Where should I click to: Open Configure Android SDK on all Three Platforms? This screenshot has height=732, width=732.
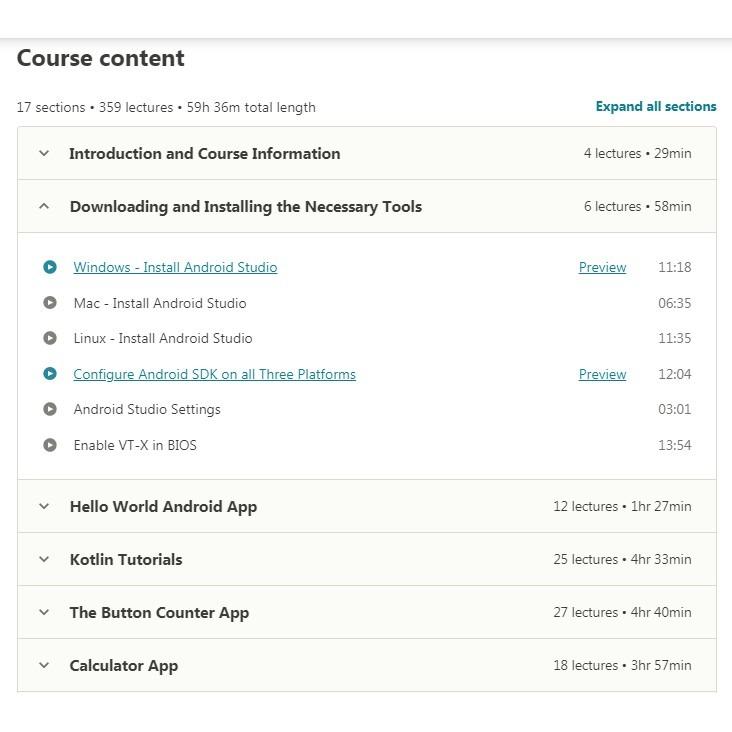pos(214,374)
